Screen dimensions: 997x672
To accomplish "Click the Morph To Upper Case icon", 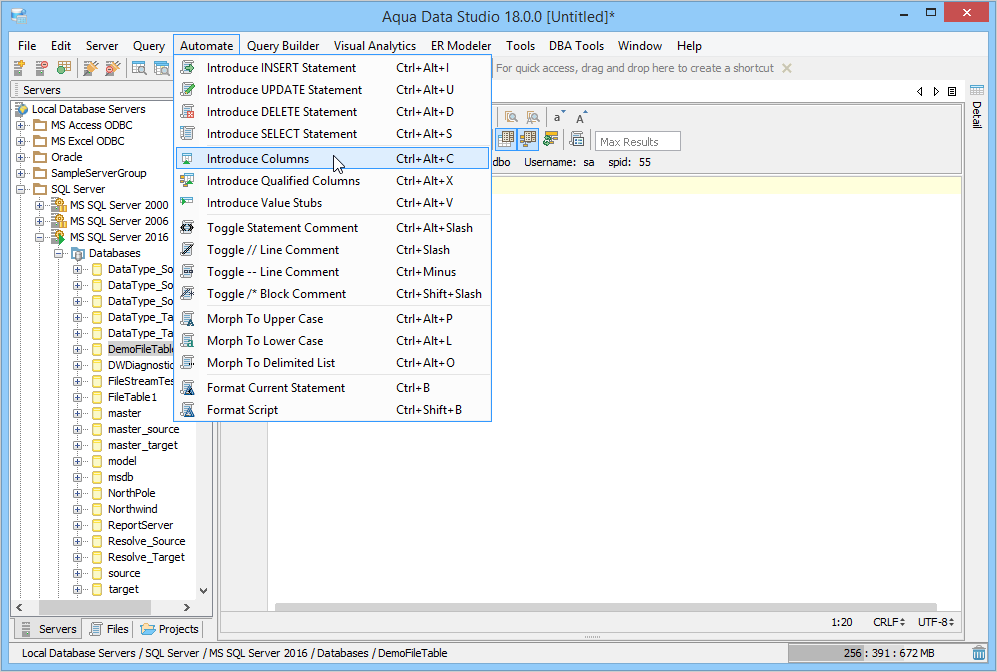I will pyautogui.click(x=188, y=319).
